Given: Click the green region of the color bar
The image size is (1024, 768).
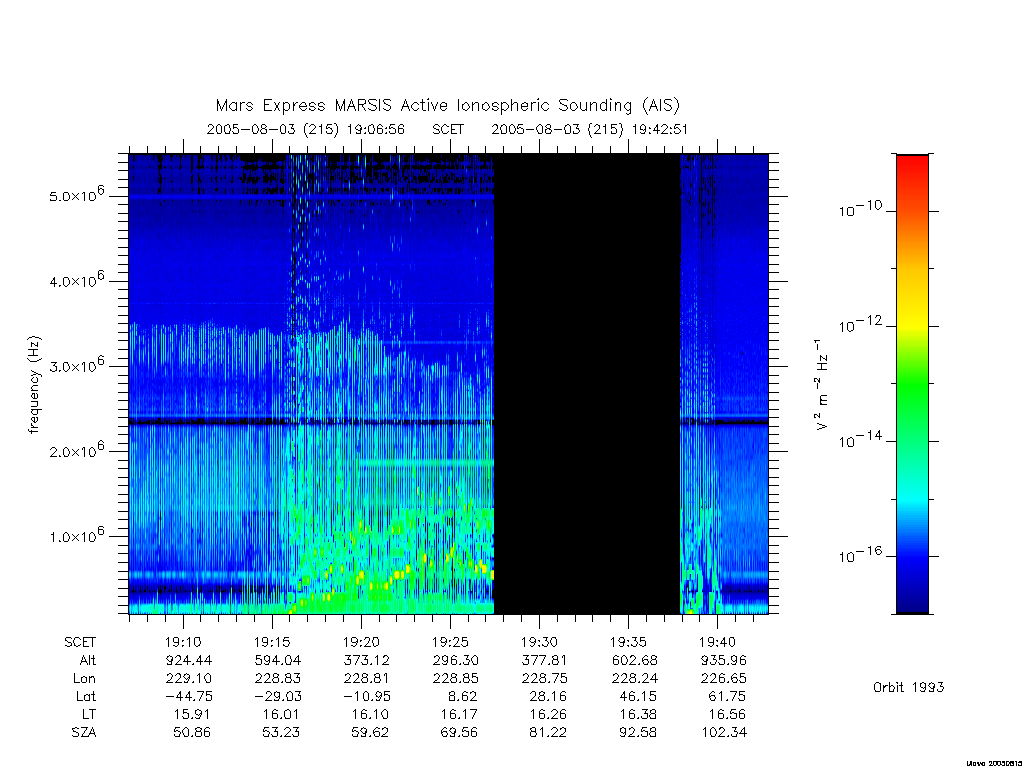Looking at the screenshot, I should (912, 385).
